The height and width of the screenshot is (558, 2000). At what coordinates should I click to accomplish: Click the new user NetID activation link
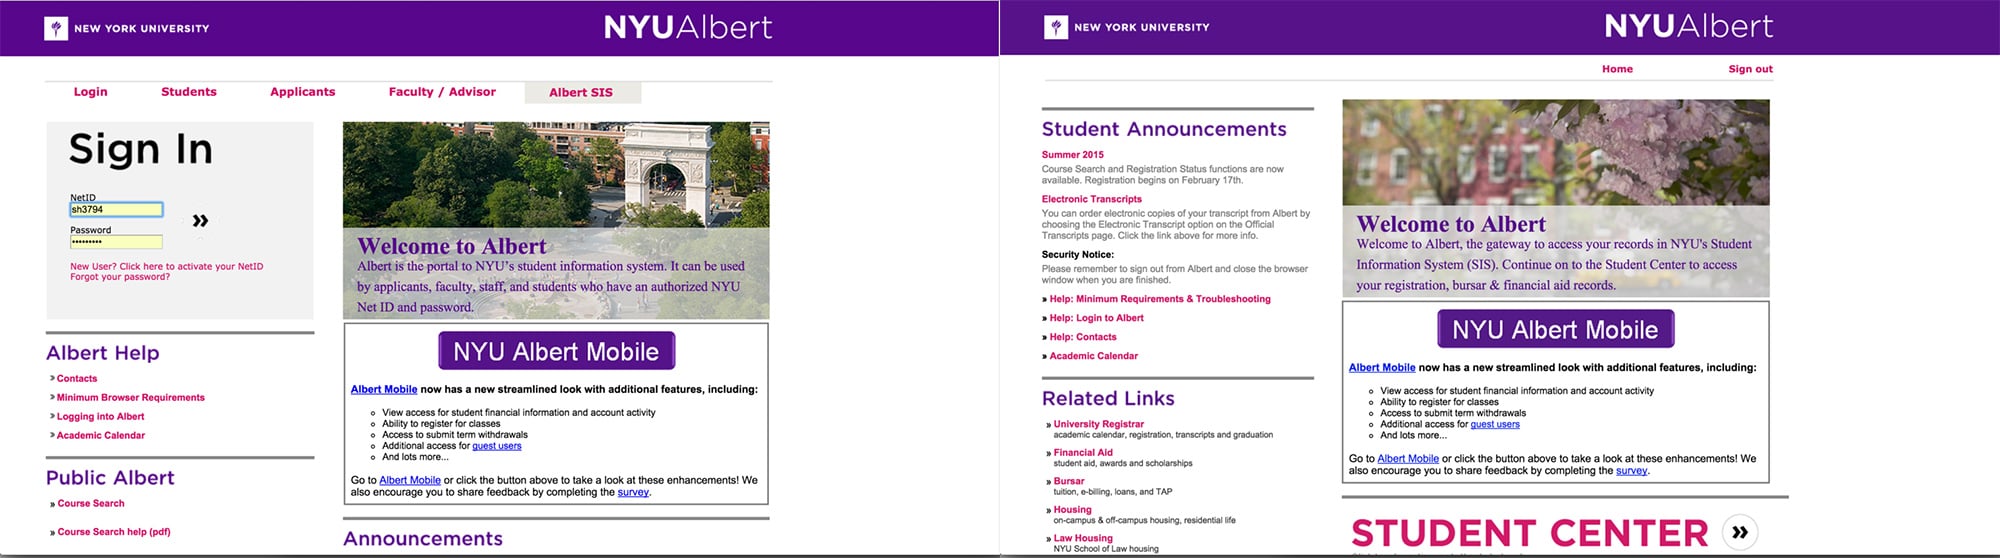(x=167, y=267)
